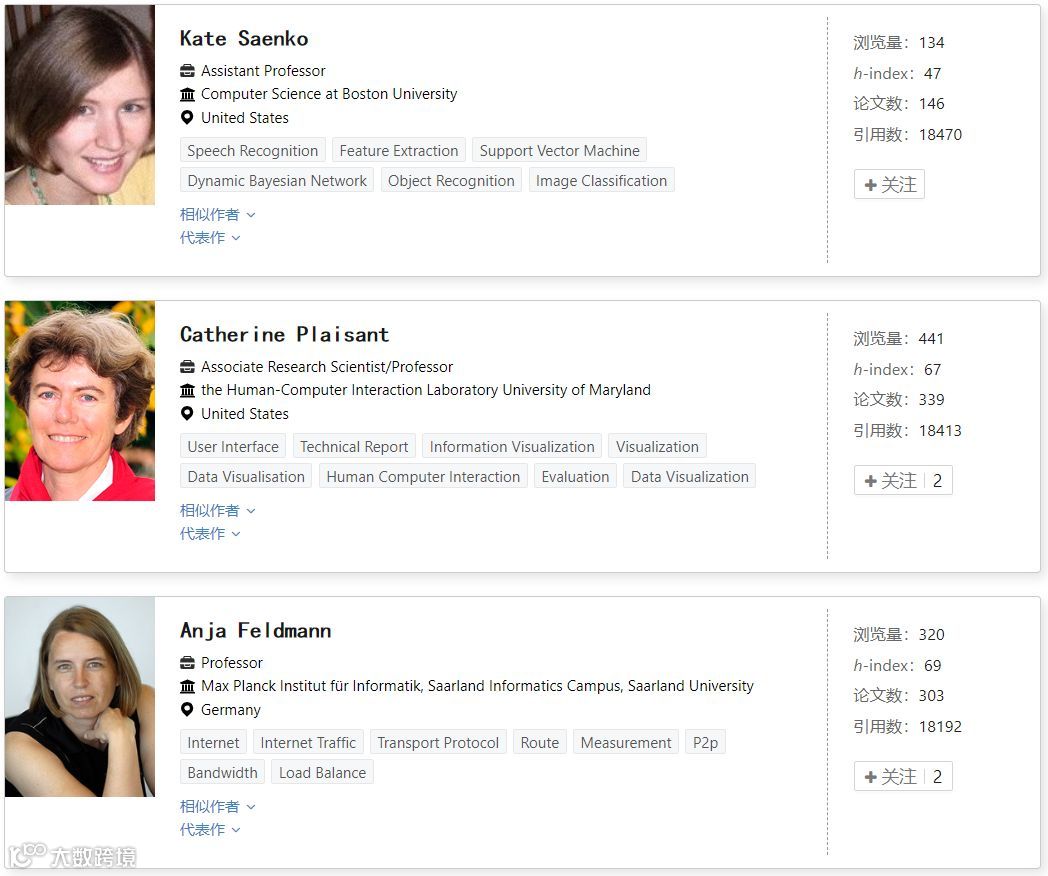This screenshot has width=1048, height=876.
Task: Click Catherine Plaisant's profile photo
Action: click(80, 401)
